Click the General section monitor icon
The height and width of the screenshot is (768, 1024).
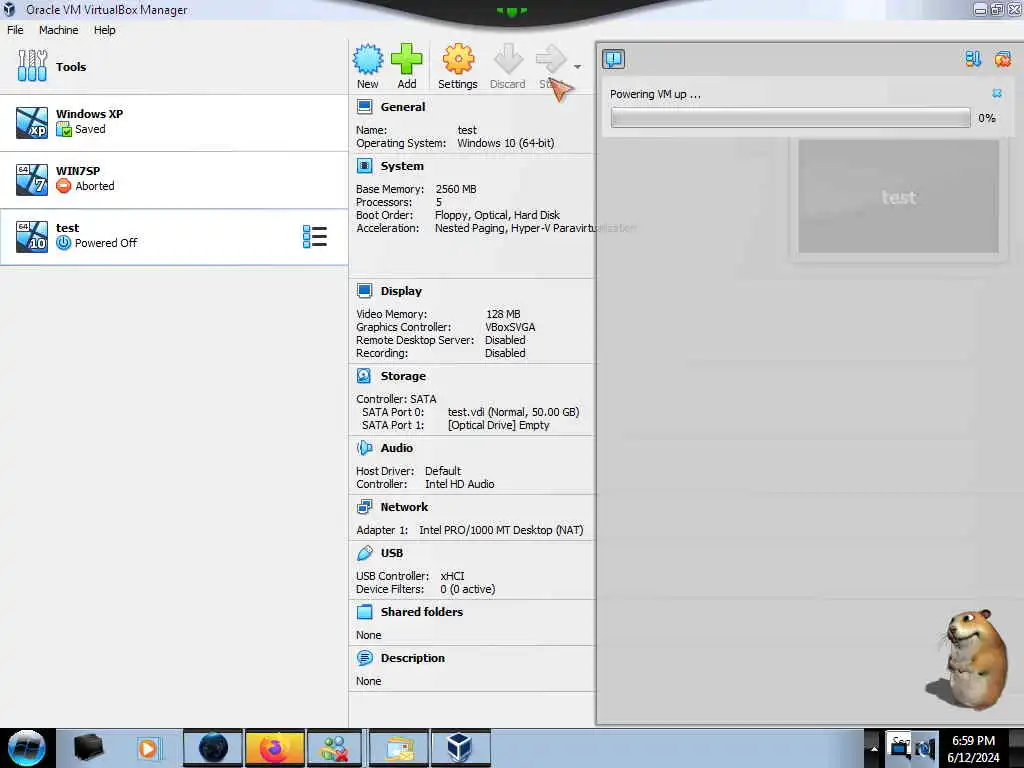point(364,106)
